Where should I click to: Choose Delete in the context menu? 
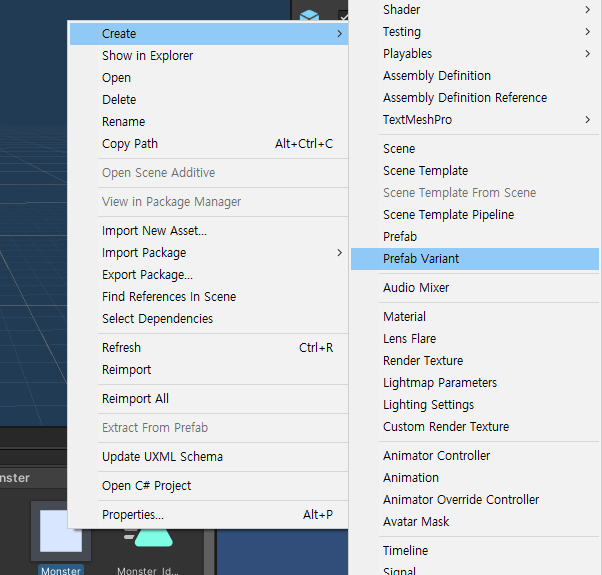(x=208, y=100)
